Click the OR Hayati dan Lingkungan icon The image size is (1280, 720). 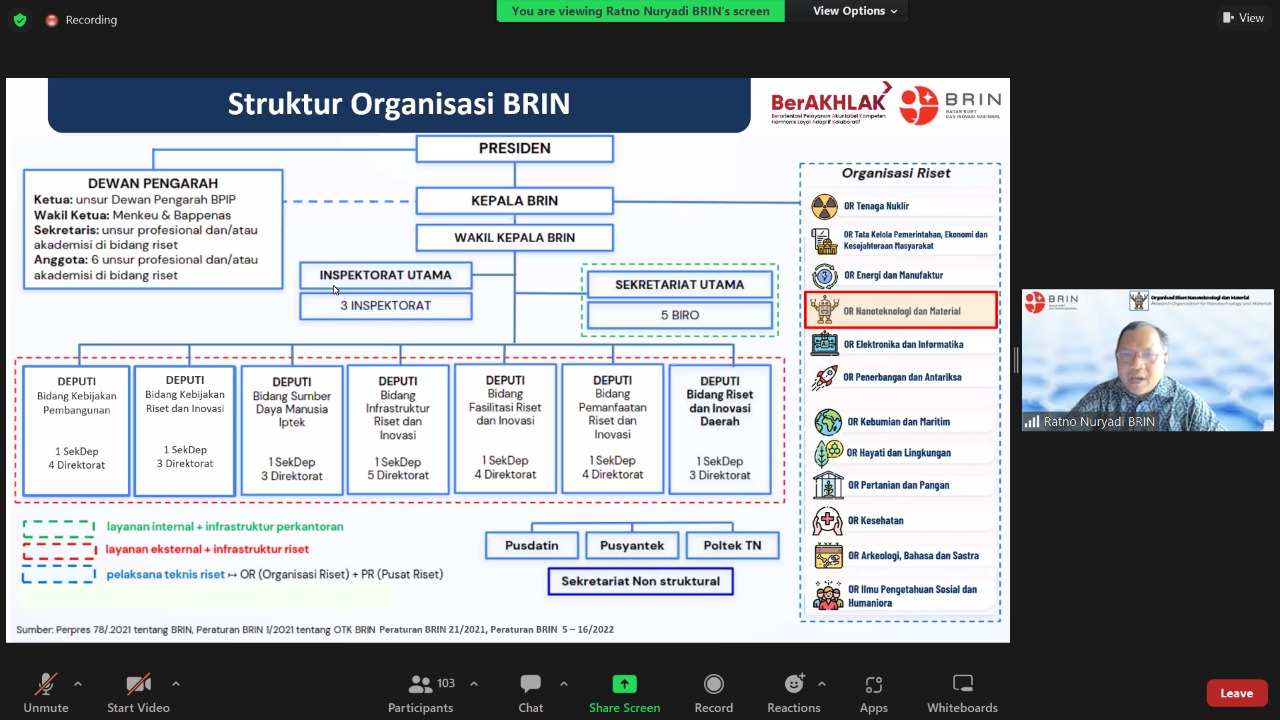tap(828, 453)
